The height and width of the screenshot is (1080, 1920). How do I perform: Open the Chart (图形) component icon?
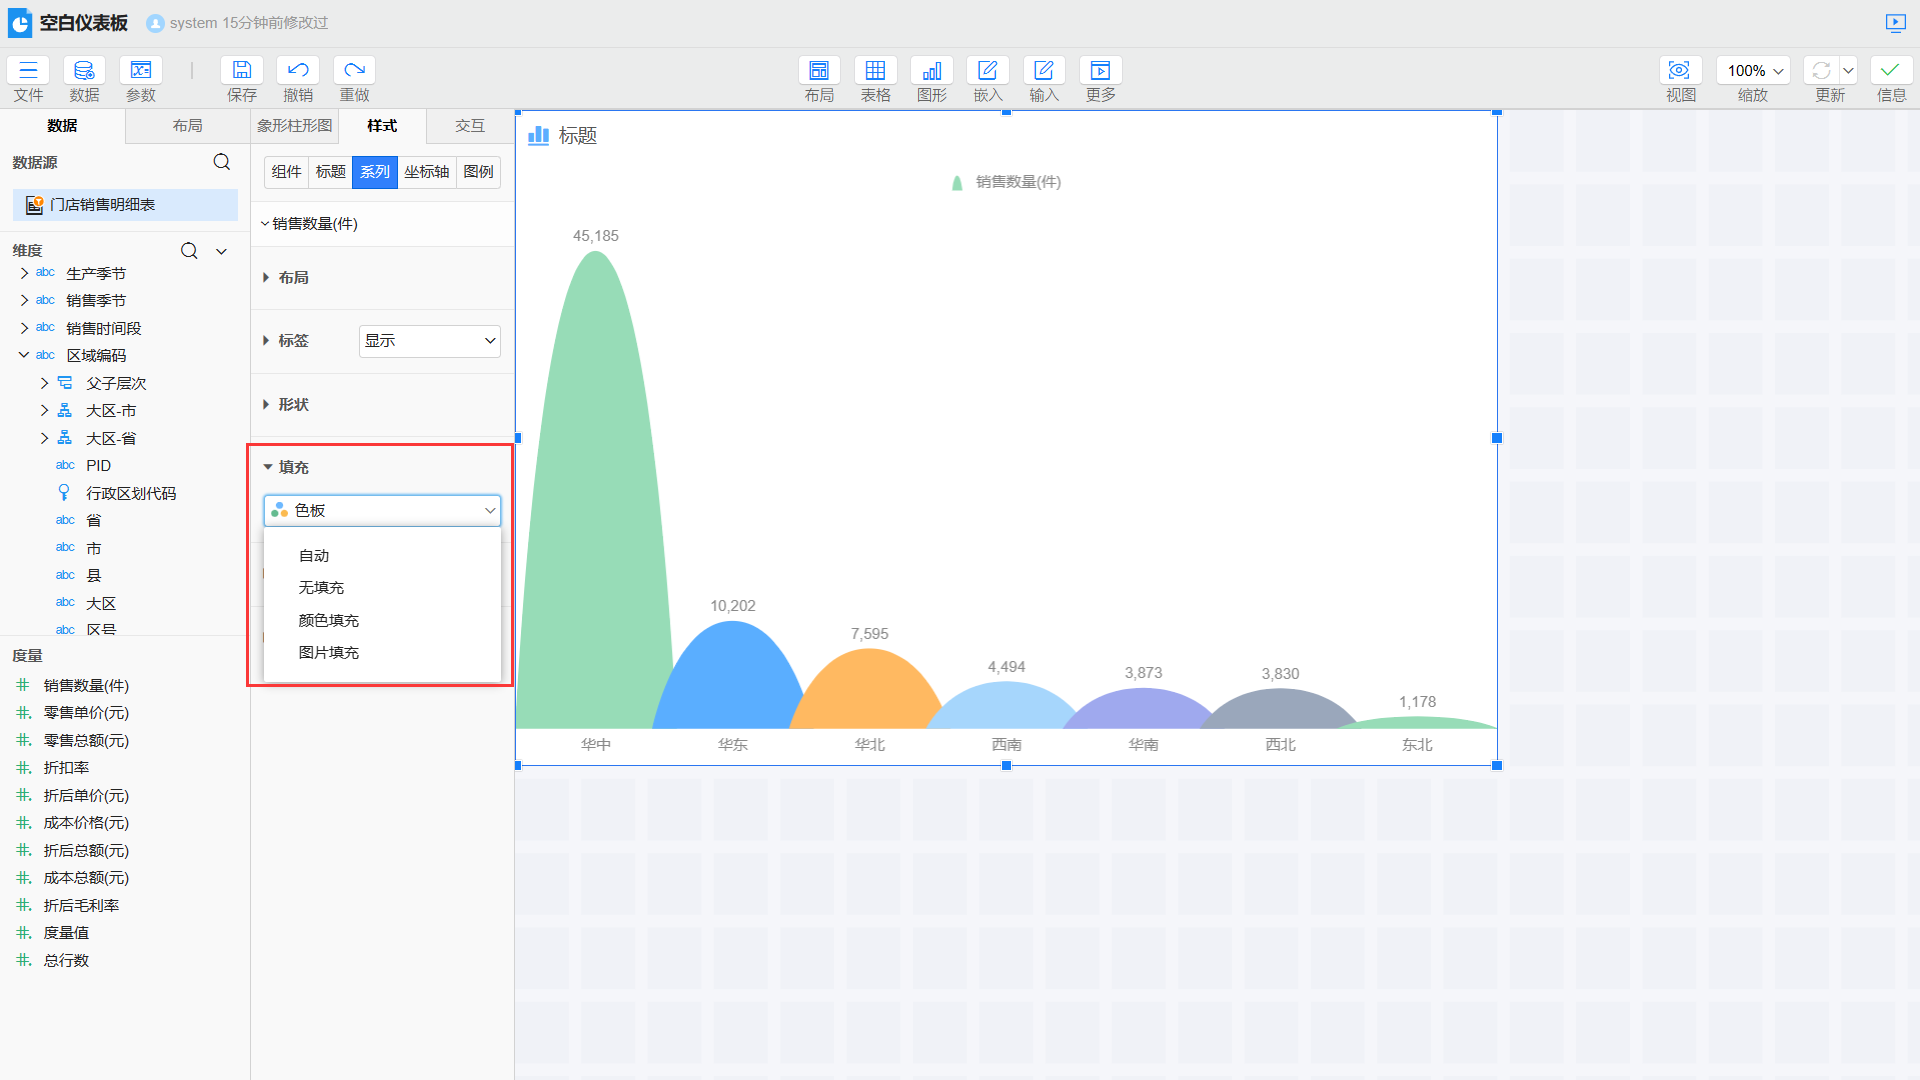click(x=931, y=70)
